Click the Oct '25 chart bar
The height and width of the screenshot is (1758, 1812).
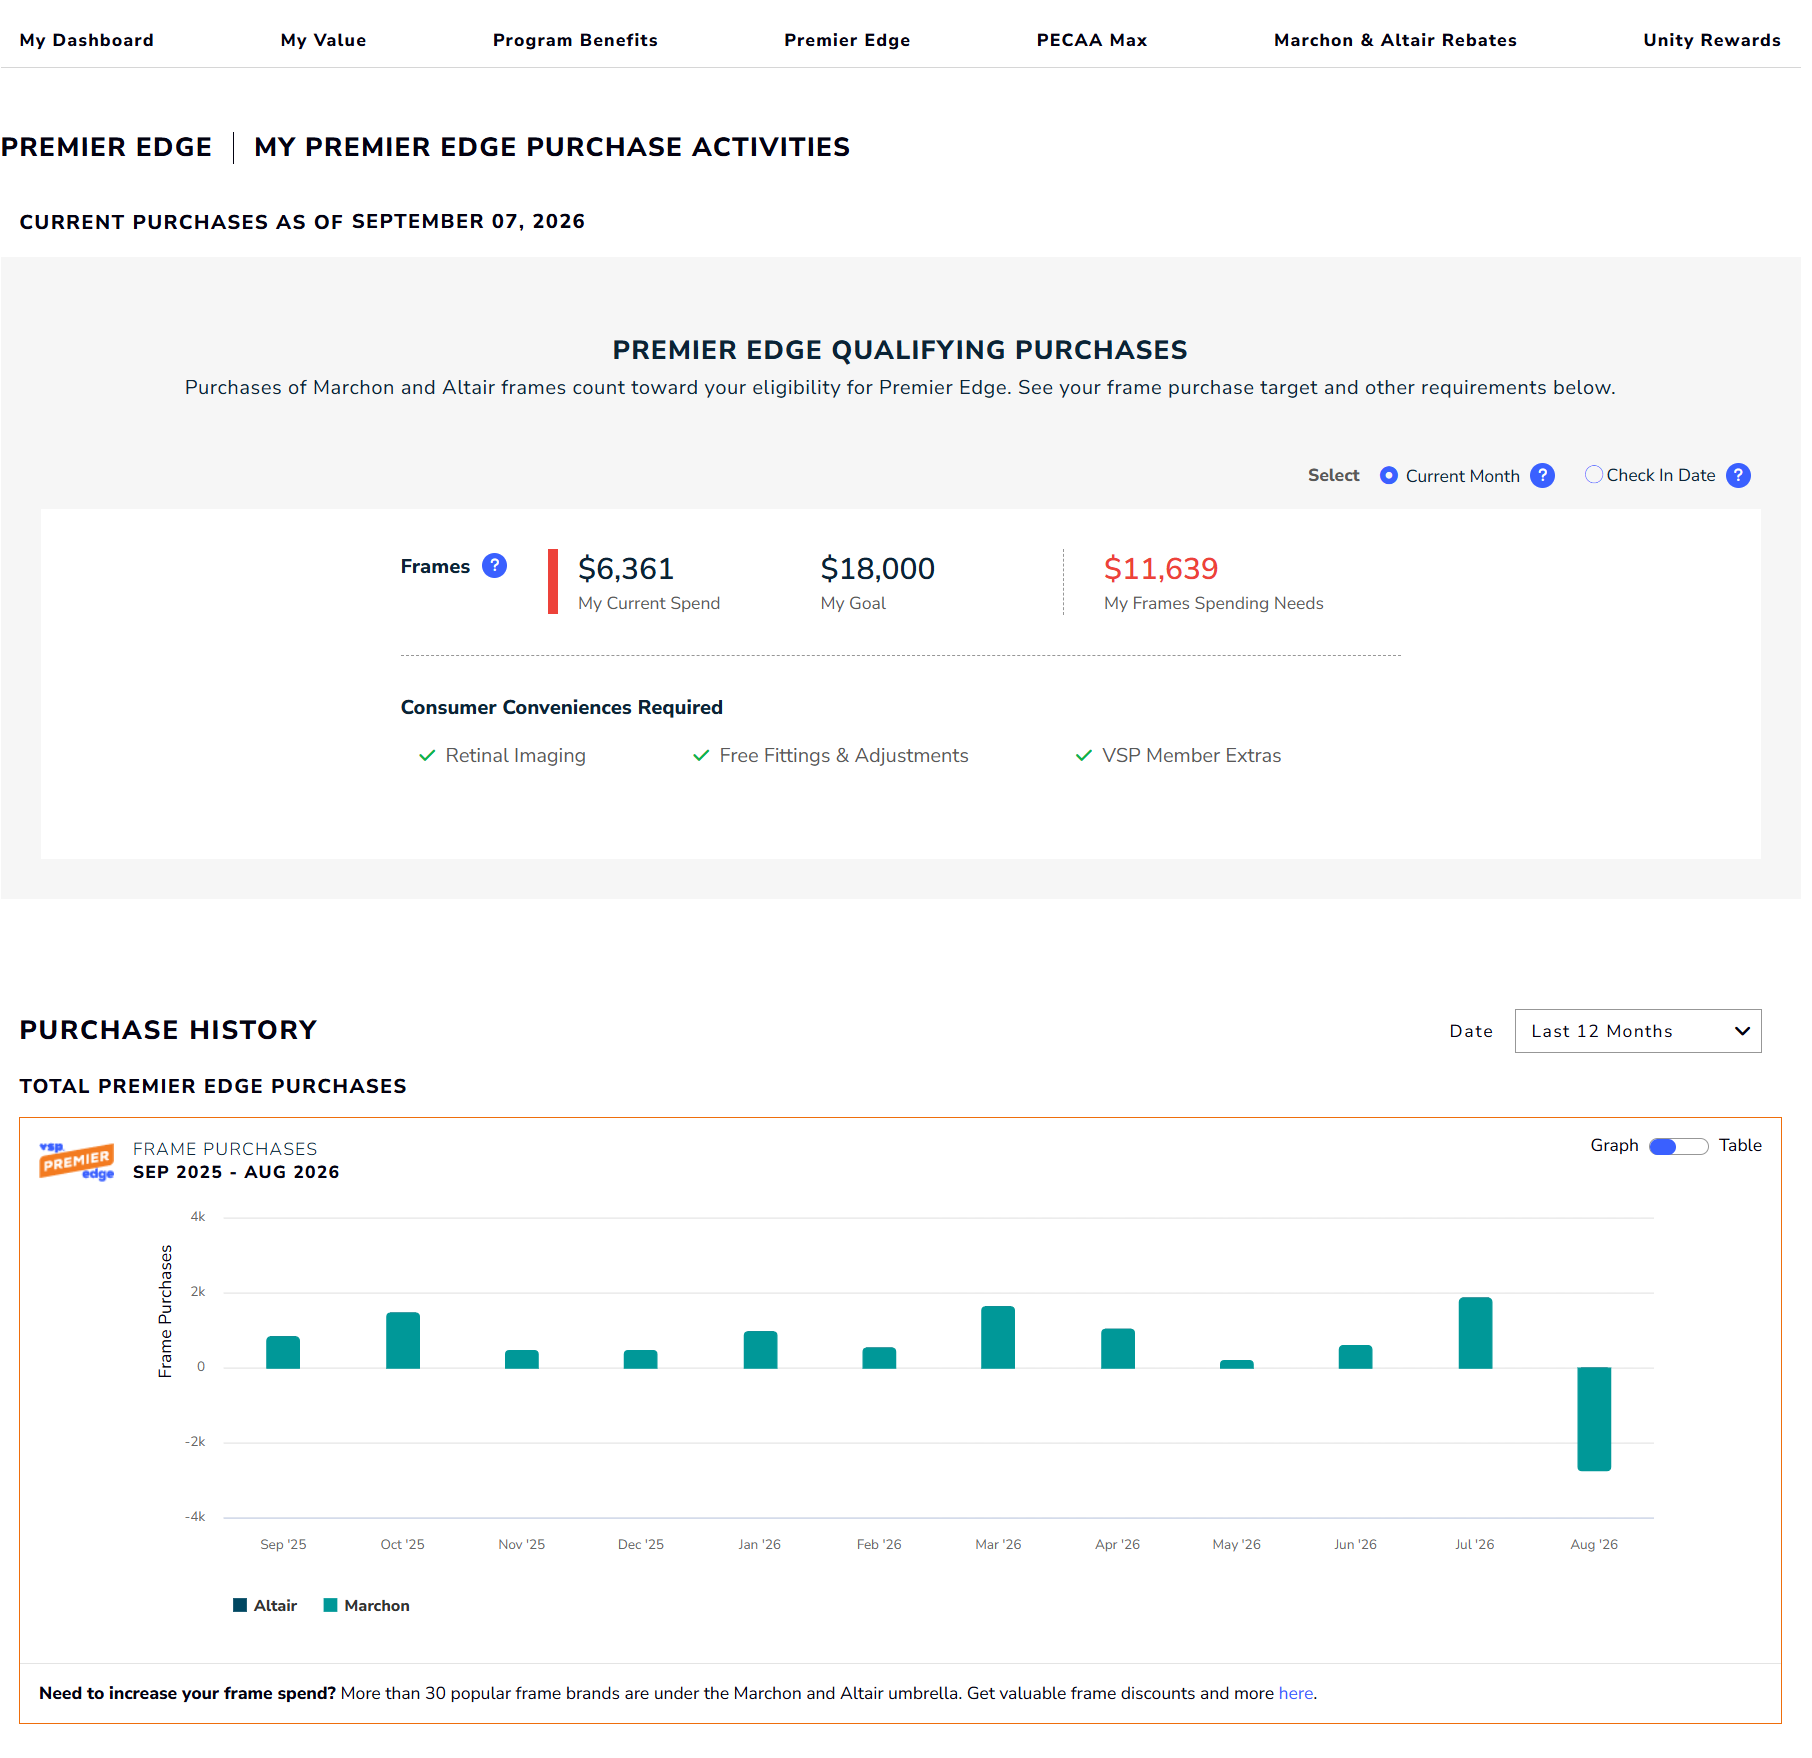tap(403, 1340)
